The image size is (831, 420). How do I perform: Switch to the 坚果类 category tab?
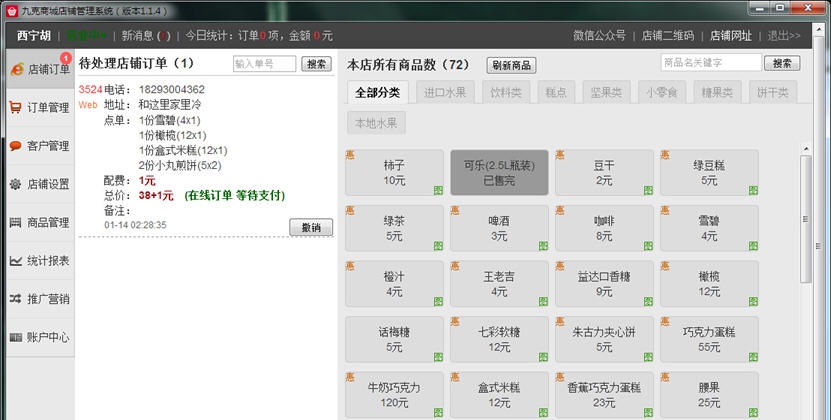point(606,92)
